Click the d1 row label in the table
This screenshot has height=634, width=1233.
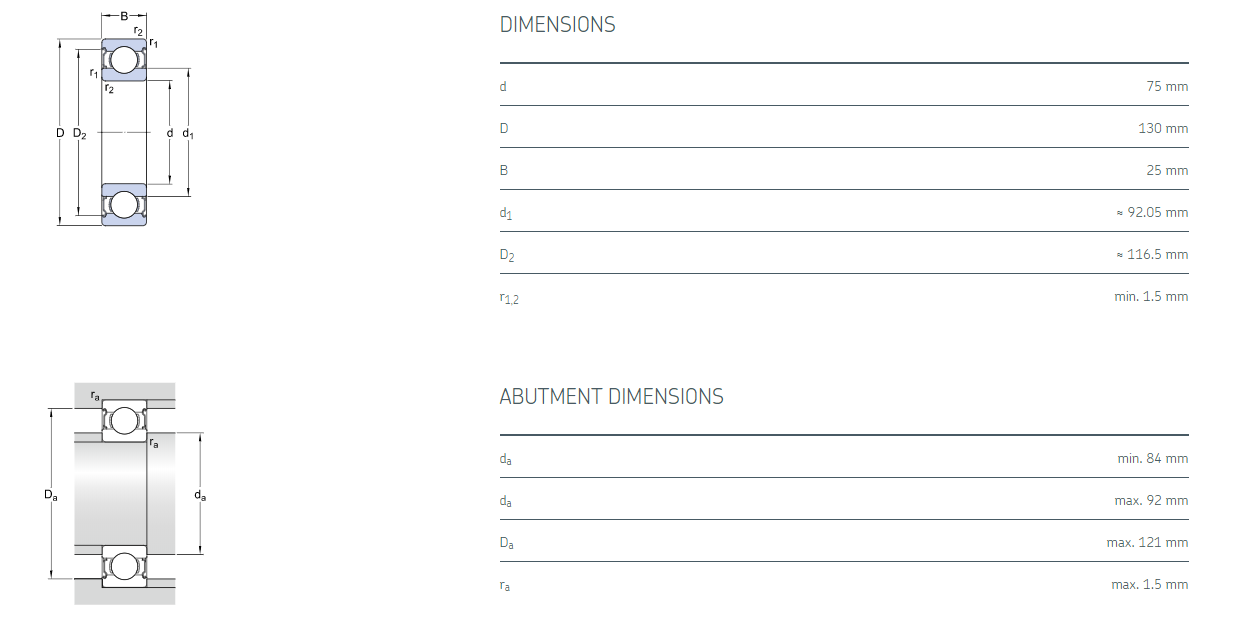click(x=506, y=214)
